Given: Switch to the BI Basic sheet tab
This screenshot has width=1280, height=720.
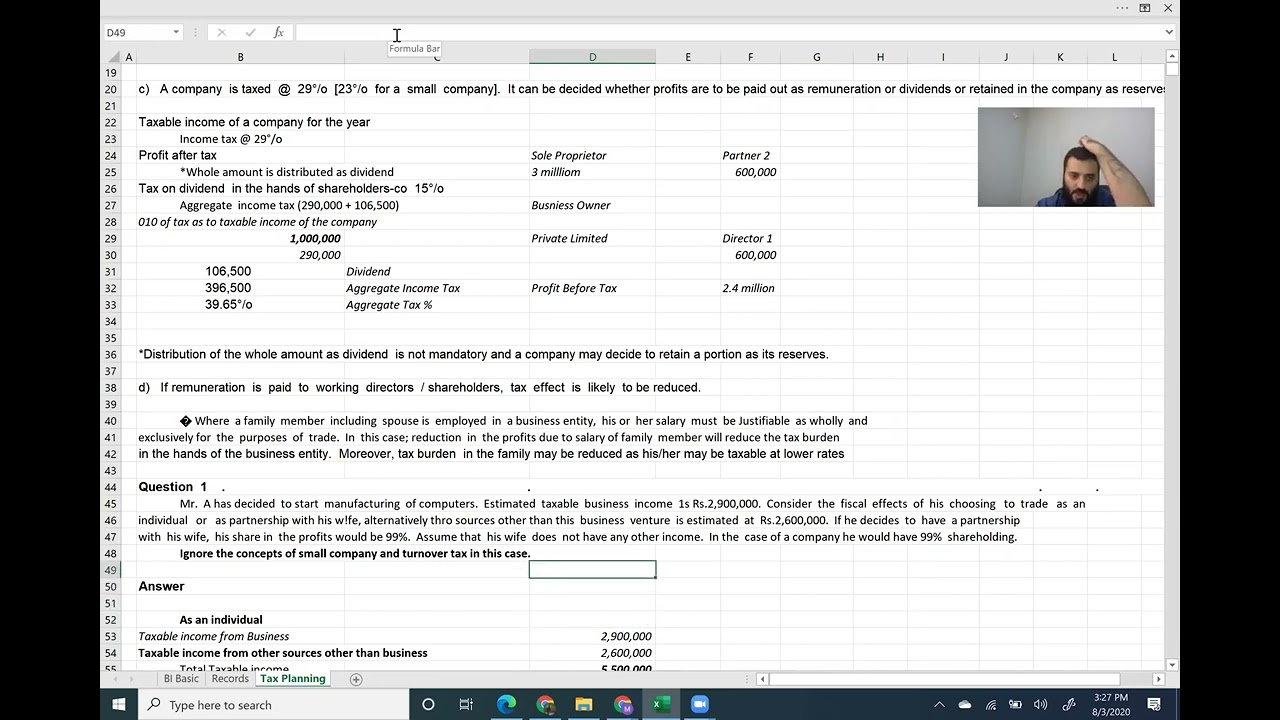Looking at the screenshot, I should 181,678.
